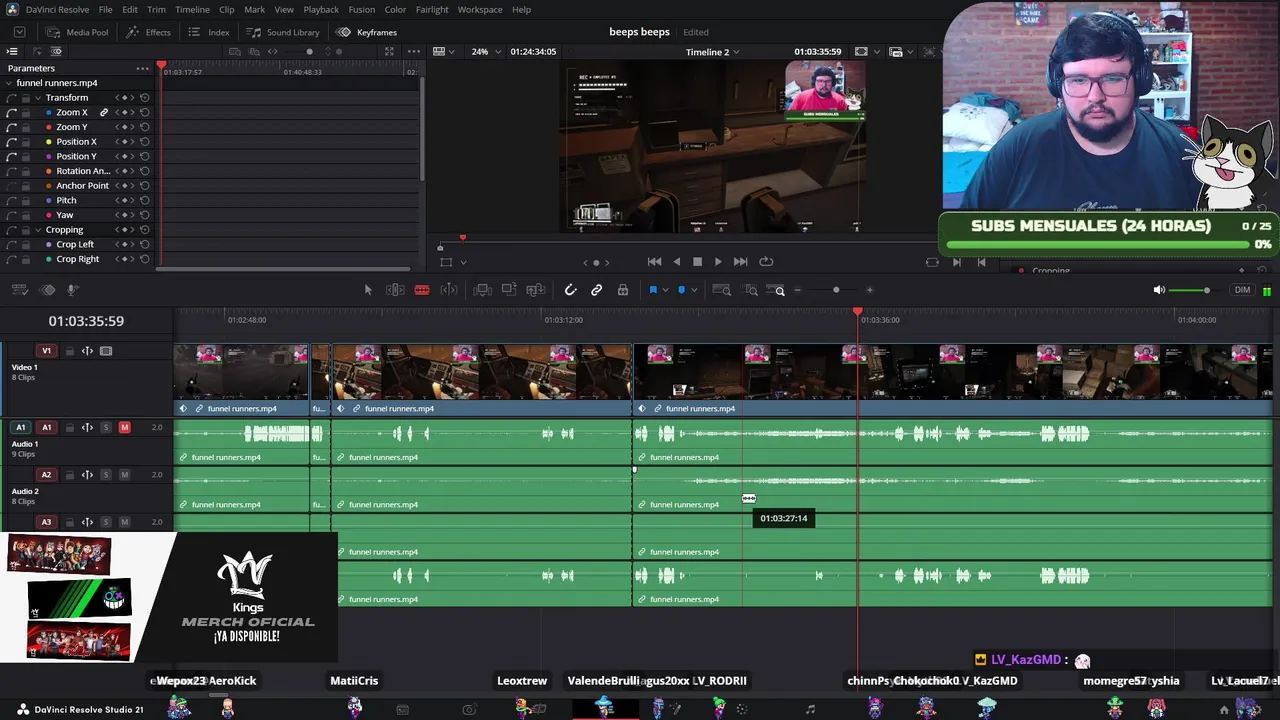Toggle the Keyframes panel button
The width and height of the screenshot is (1280, 720).
point(367,32)
